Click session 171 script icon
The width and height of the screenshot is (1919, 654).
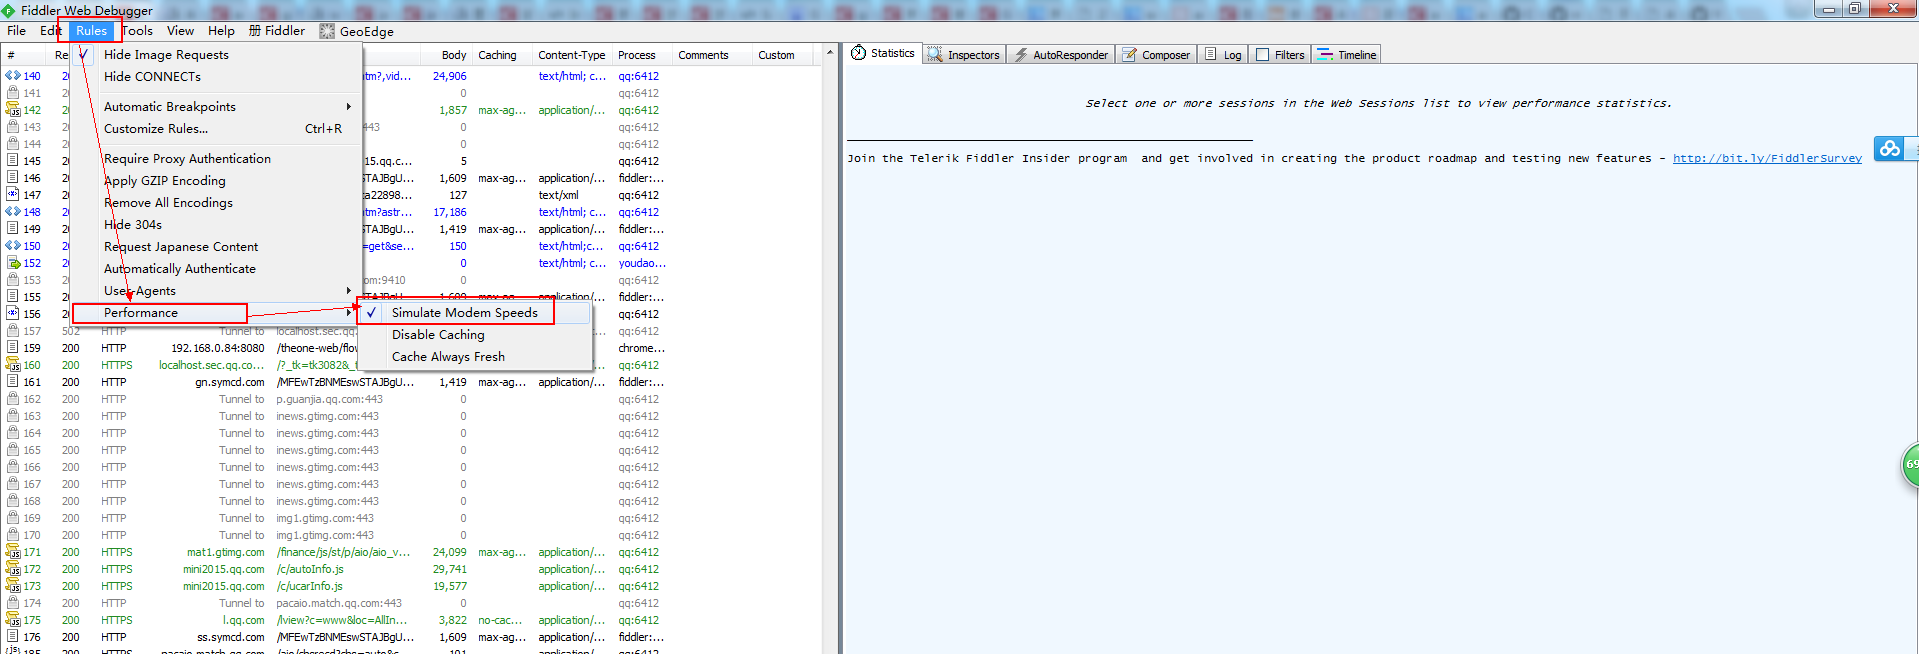coord(13,552)
